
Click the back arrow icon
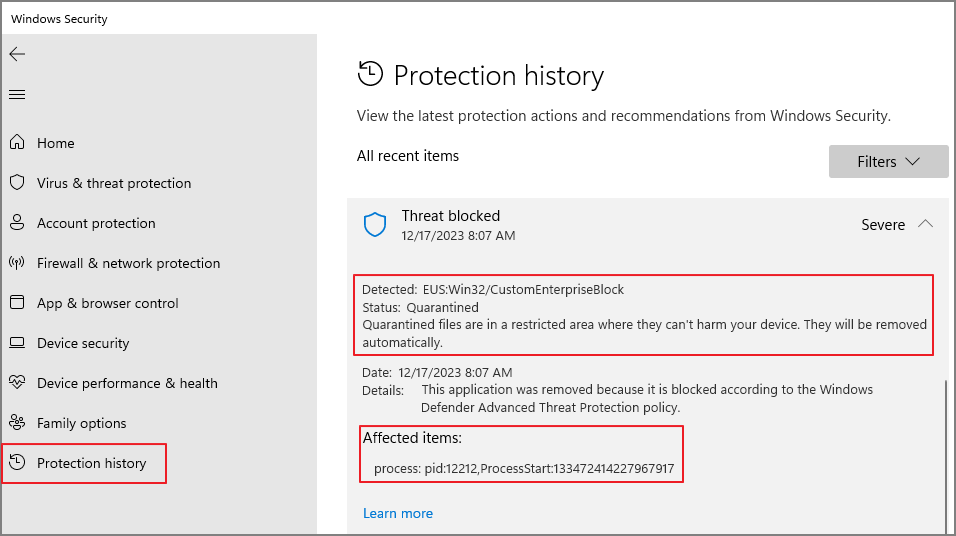[17, 54]
